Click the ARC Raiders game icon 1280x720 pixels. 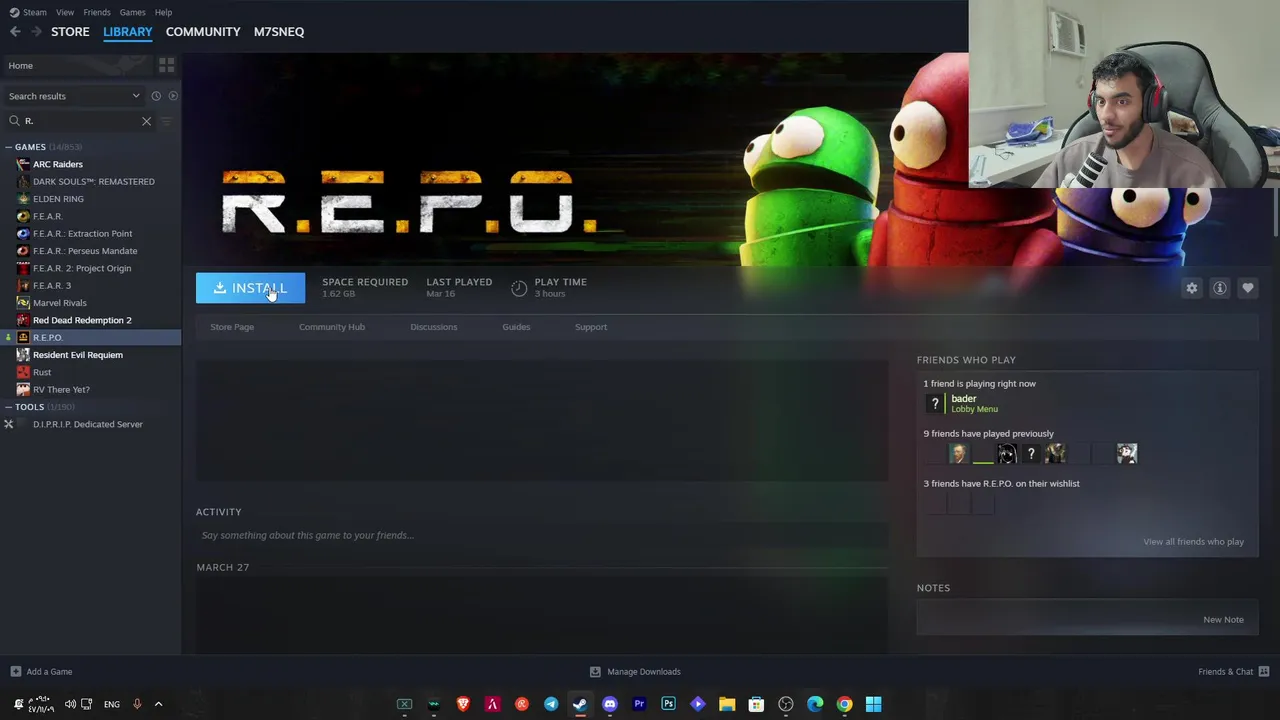tap(23, 164)
